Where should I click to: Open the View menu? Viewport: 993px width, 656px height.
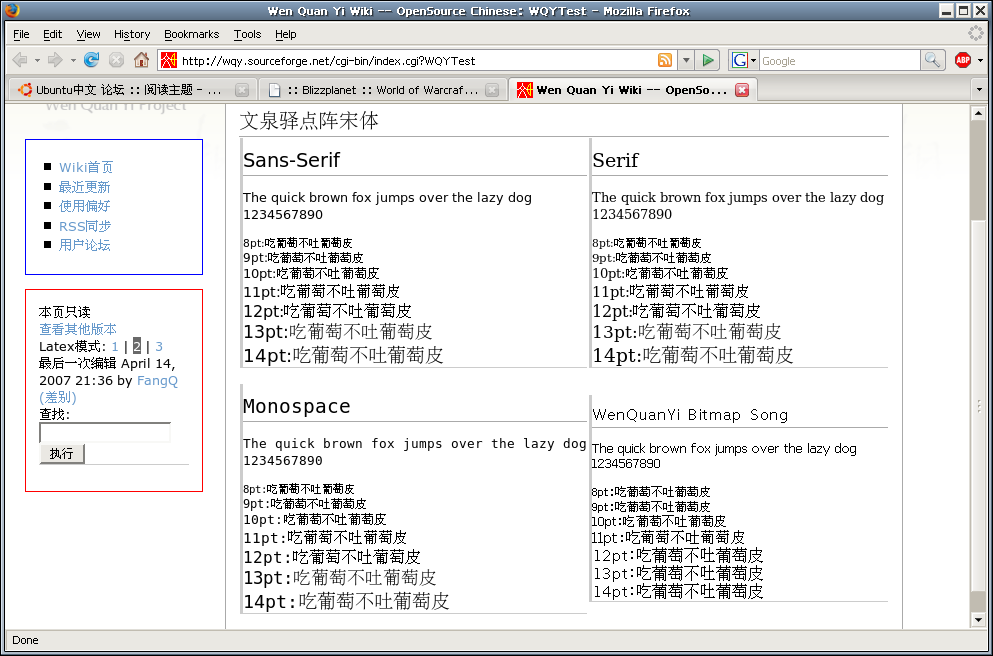tap(89, 34)
